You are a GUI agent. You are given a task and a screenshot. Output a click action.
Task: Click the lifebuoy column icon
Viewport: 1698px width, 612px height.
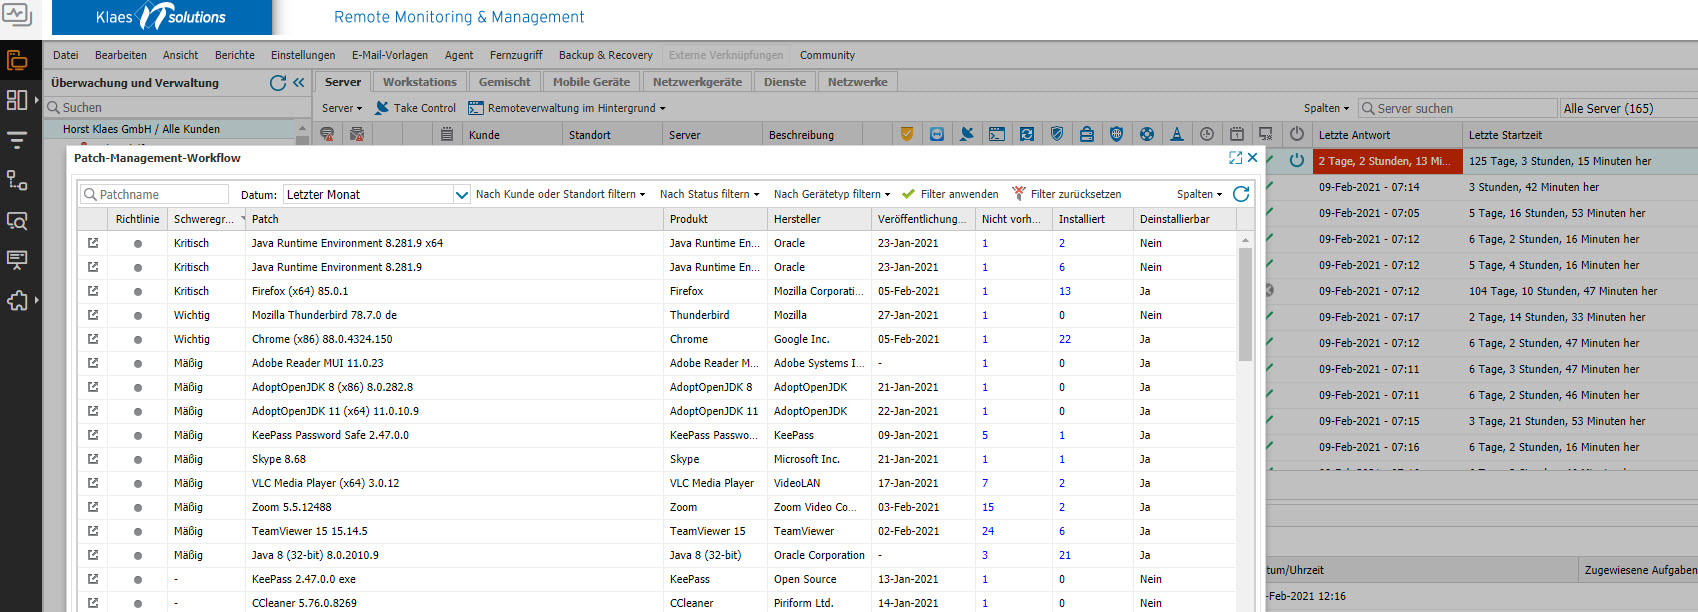pos(1147,134)
